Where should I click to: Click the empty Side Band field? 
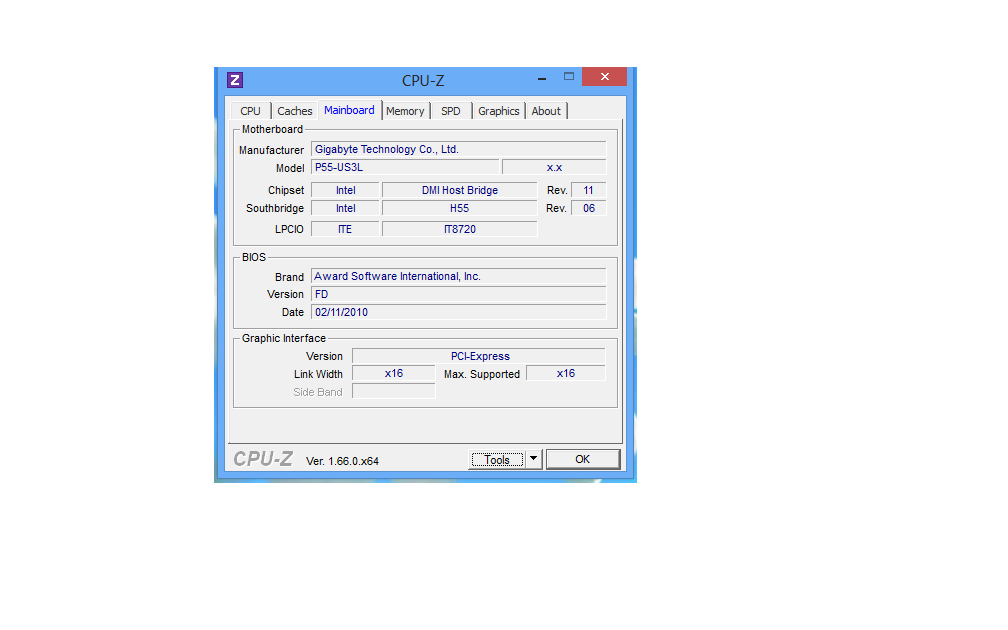pos(393,392)
